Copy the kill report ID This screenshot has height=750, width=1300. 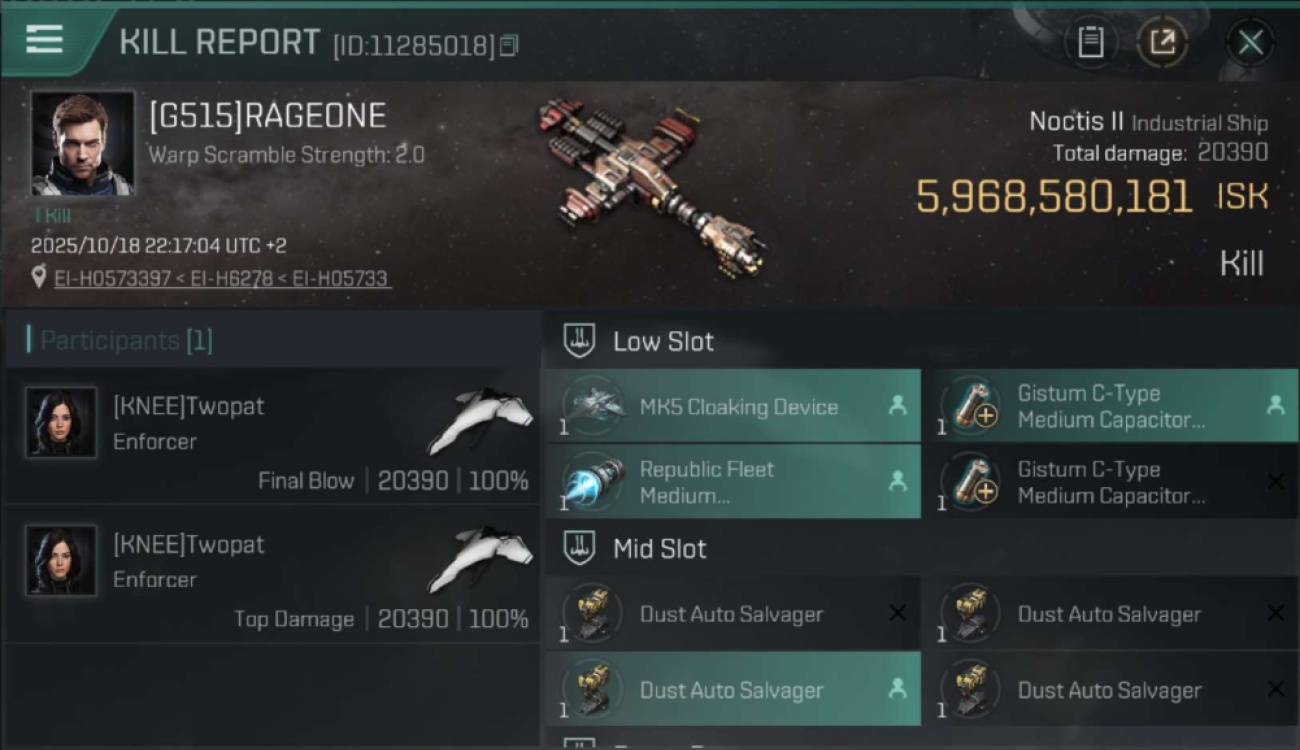[x=509, y=46]
